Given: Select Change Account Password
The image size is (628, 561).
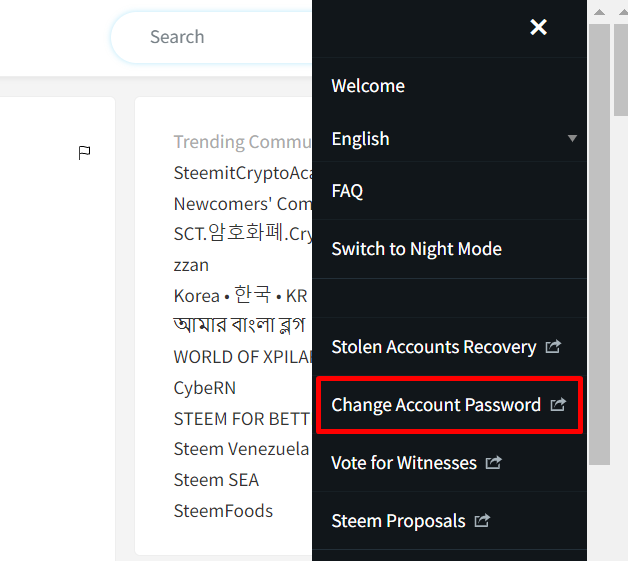Looking at the screenshot, I should [x=435, y=405].
